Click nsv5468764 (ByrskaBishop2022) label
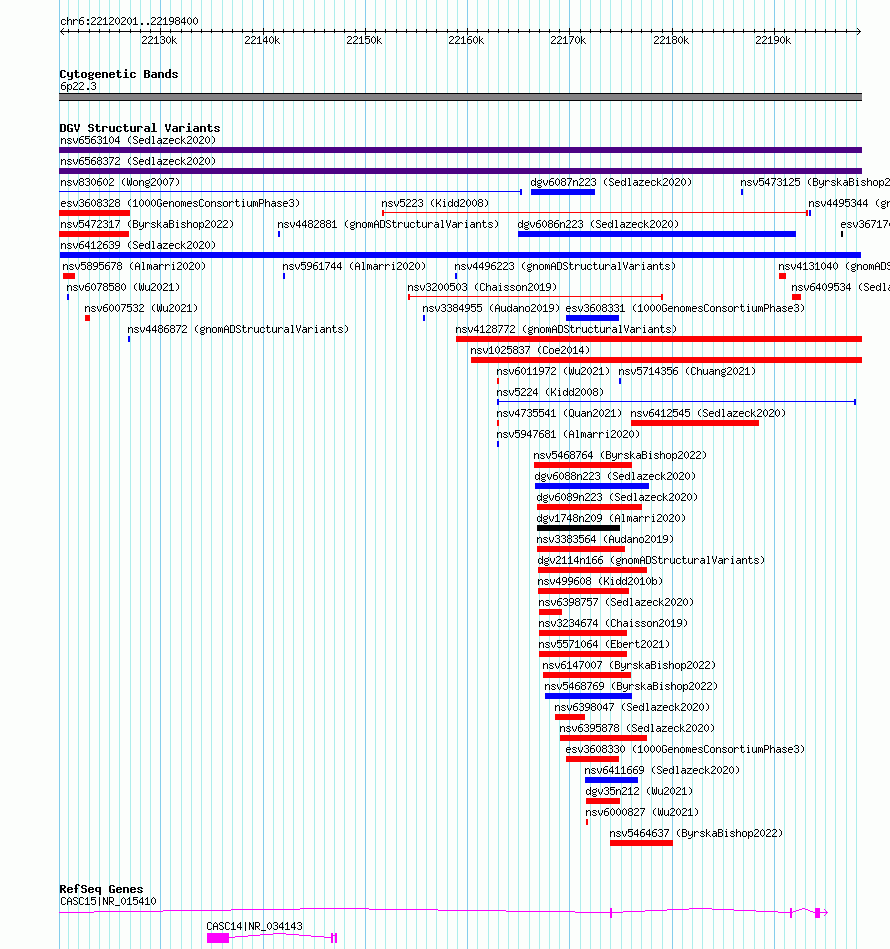 (620, 455)
